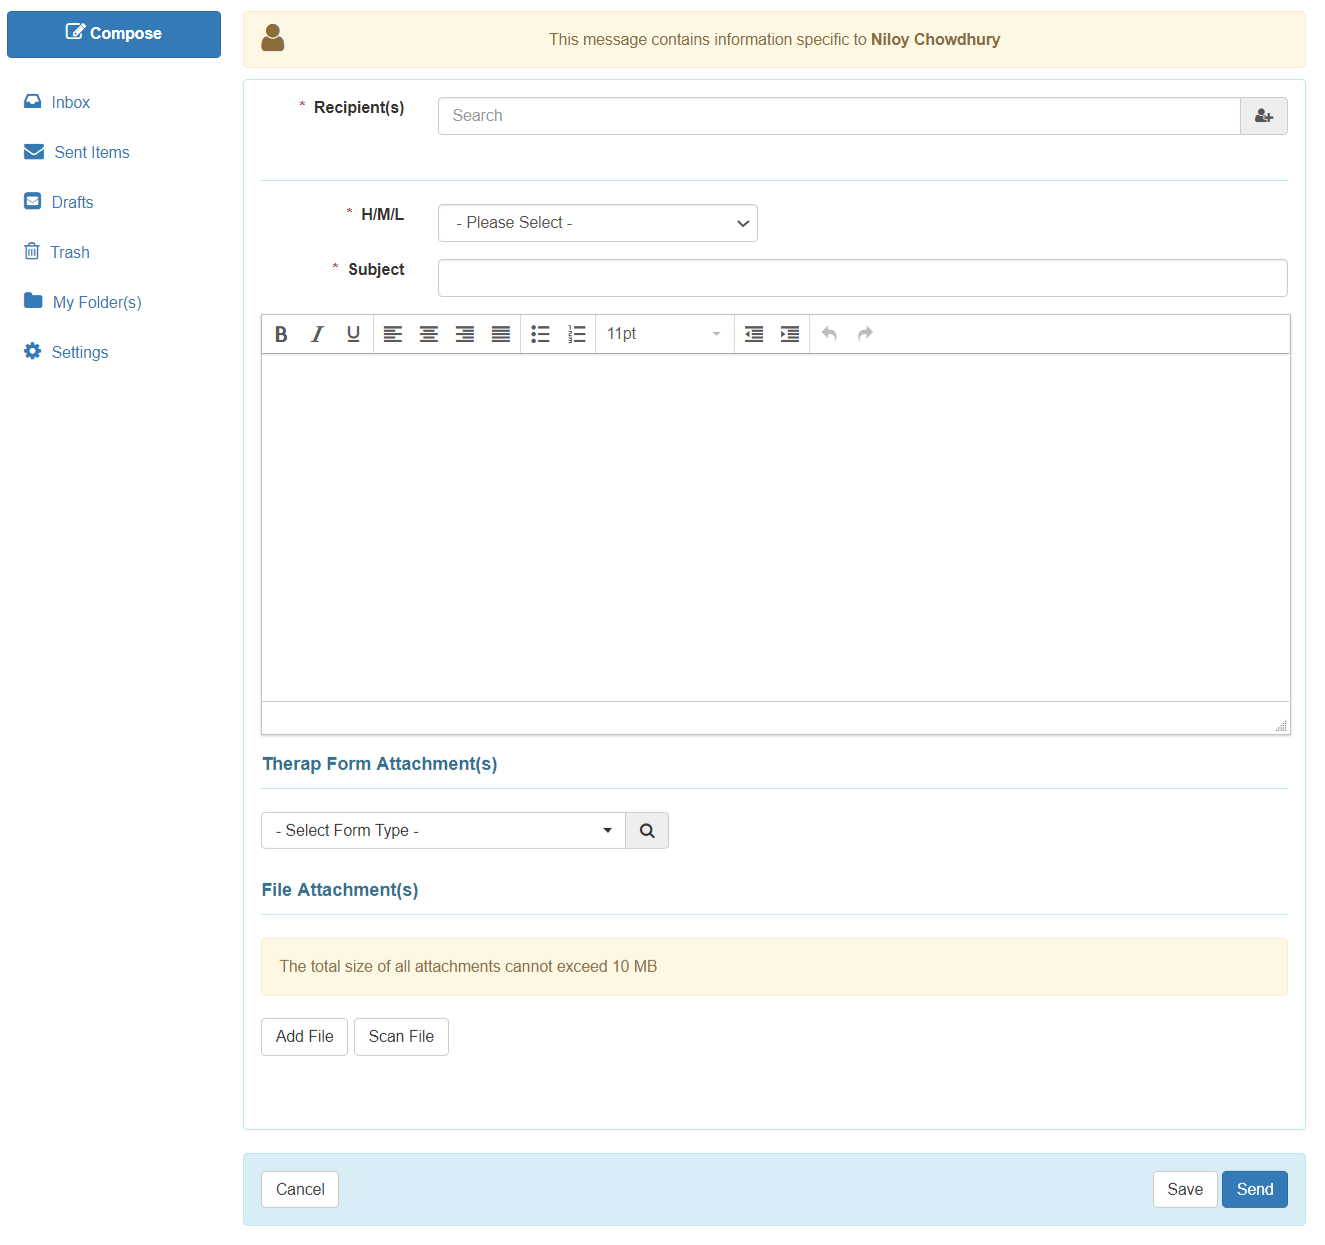Apply underline formatting in editor
This screenshot has height=1245, width=1325.
tap(353, 334)
